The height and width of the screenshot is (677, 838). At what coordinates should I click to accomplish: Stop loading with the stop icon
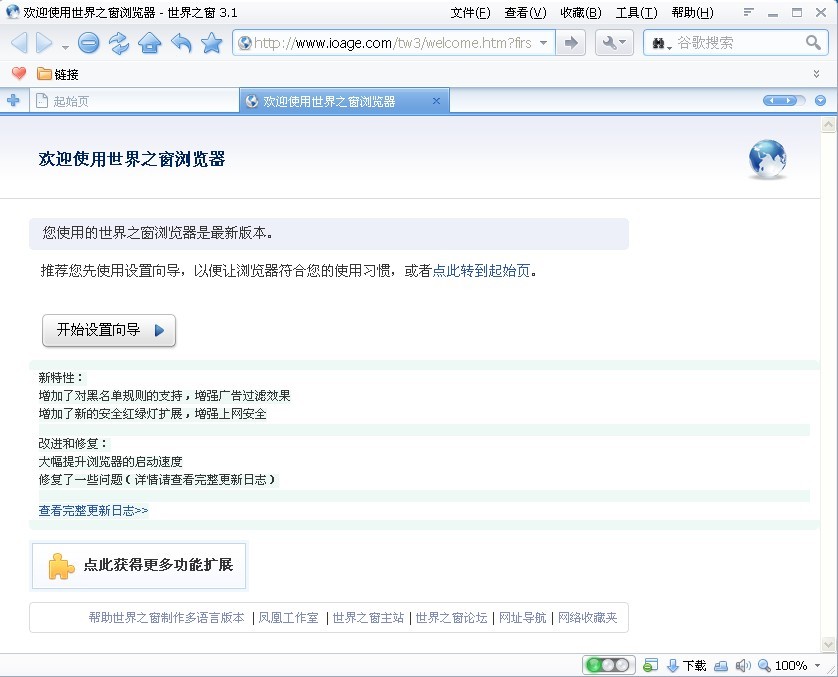(x=89, y=43)
